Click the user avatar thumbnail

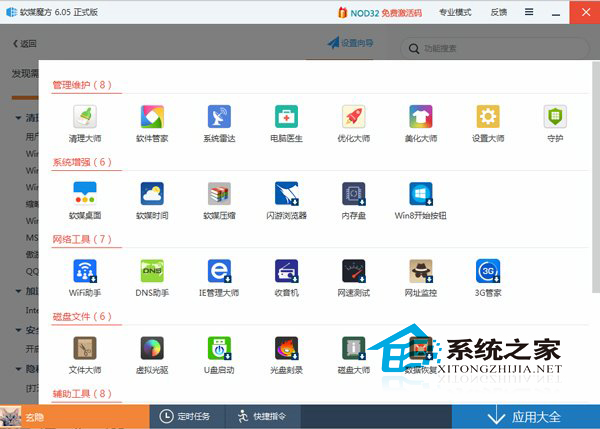click(11, 417)
